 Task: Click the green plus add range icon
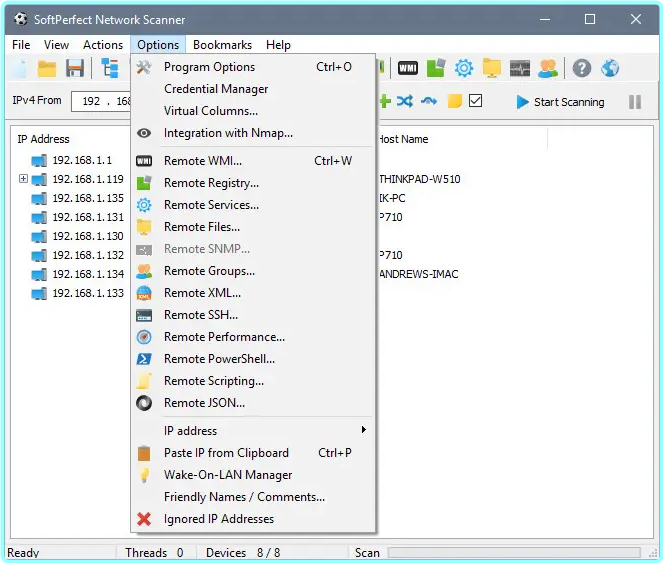(385, 102)
